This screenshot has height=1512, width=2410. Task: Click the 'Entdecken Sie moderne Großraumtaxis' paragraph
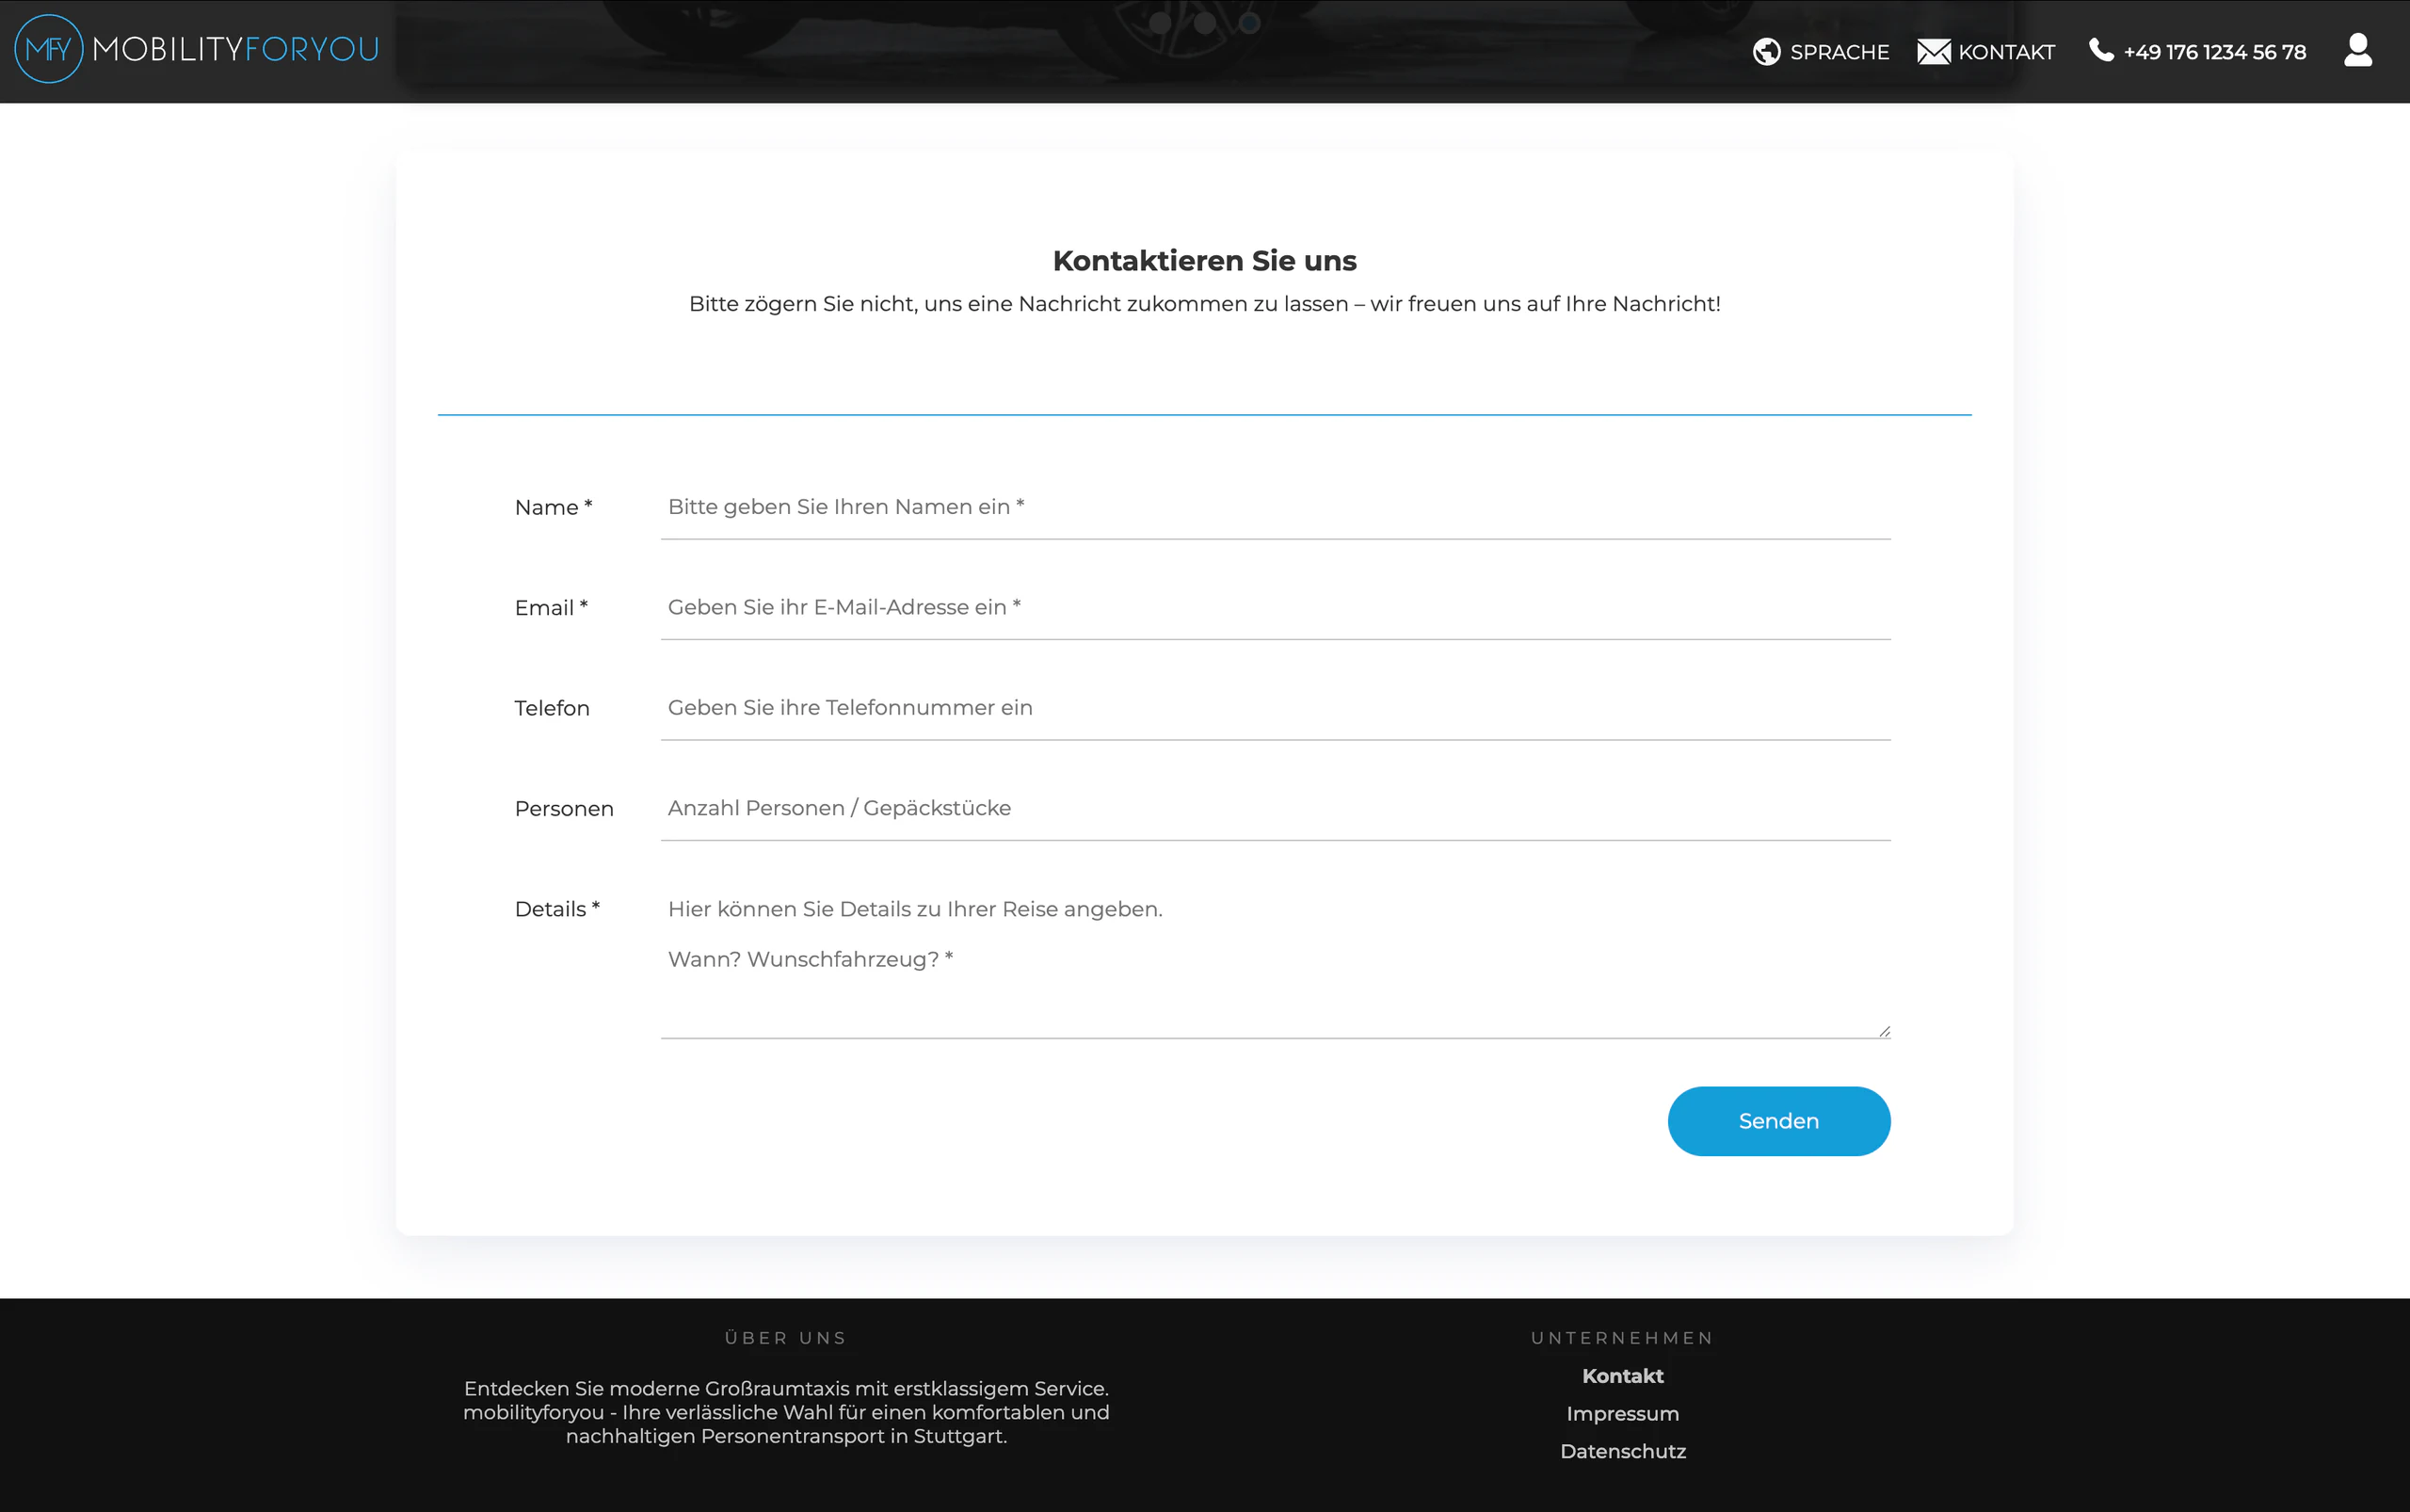tap(786, 1412)
